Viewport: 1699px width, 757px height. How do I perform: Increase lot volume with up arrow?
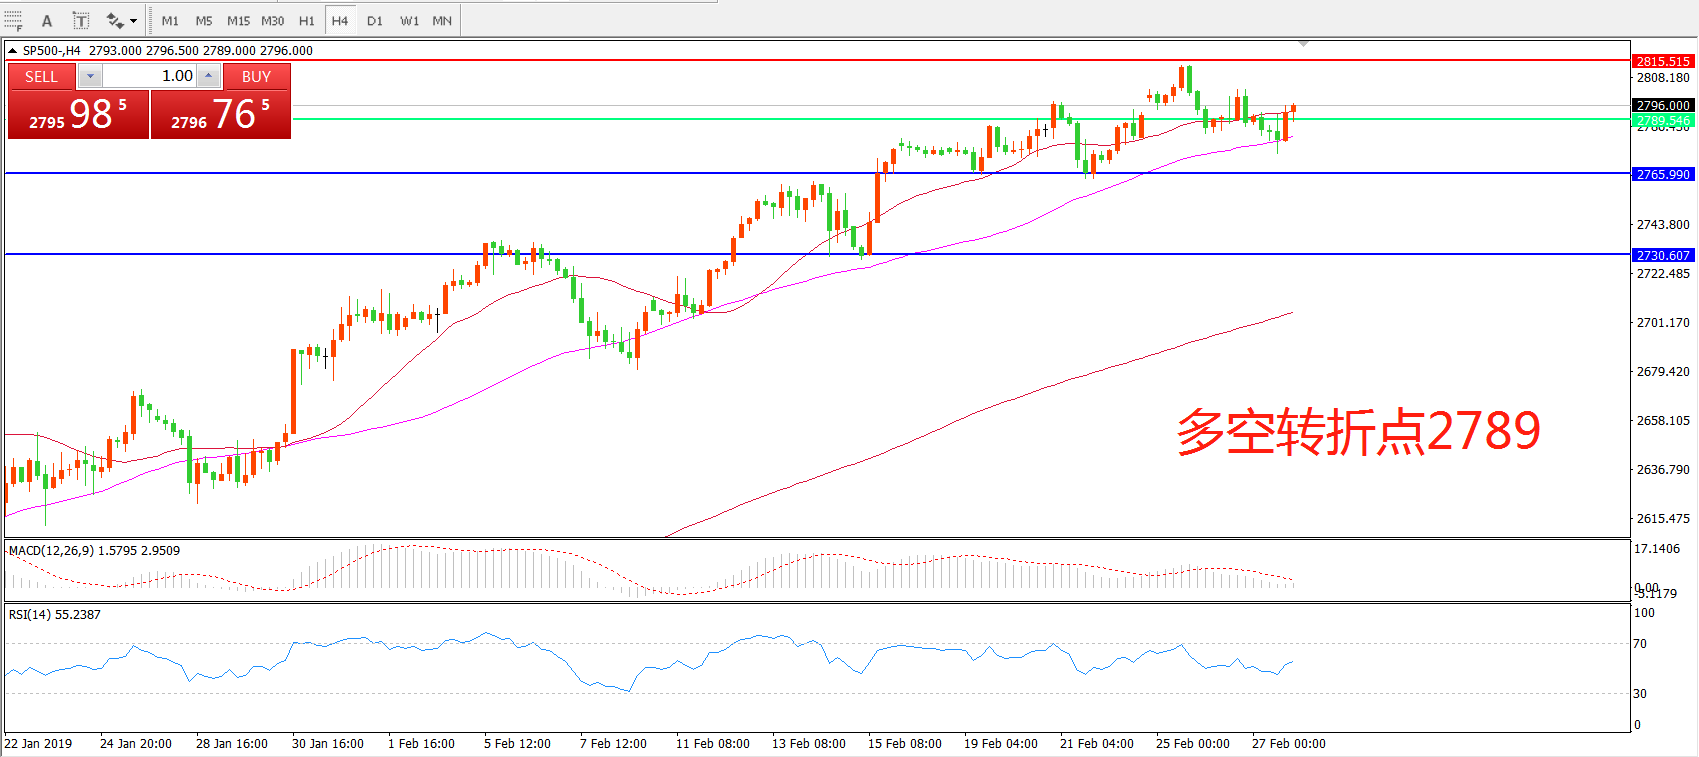click(208, 76)
